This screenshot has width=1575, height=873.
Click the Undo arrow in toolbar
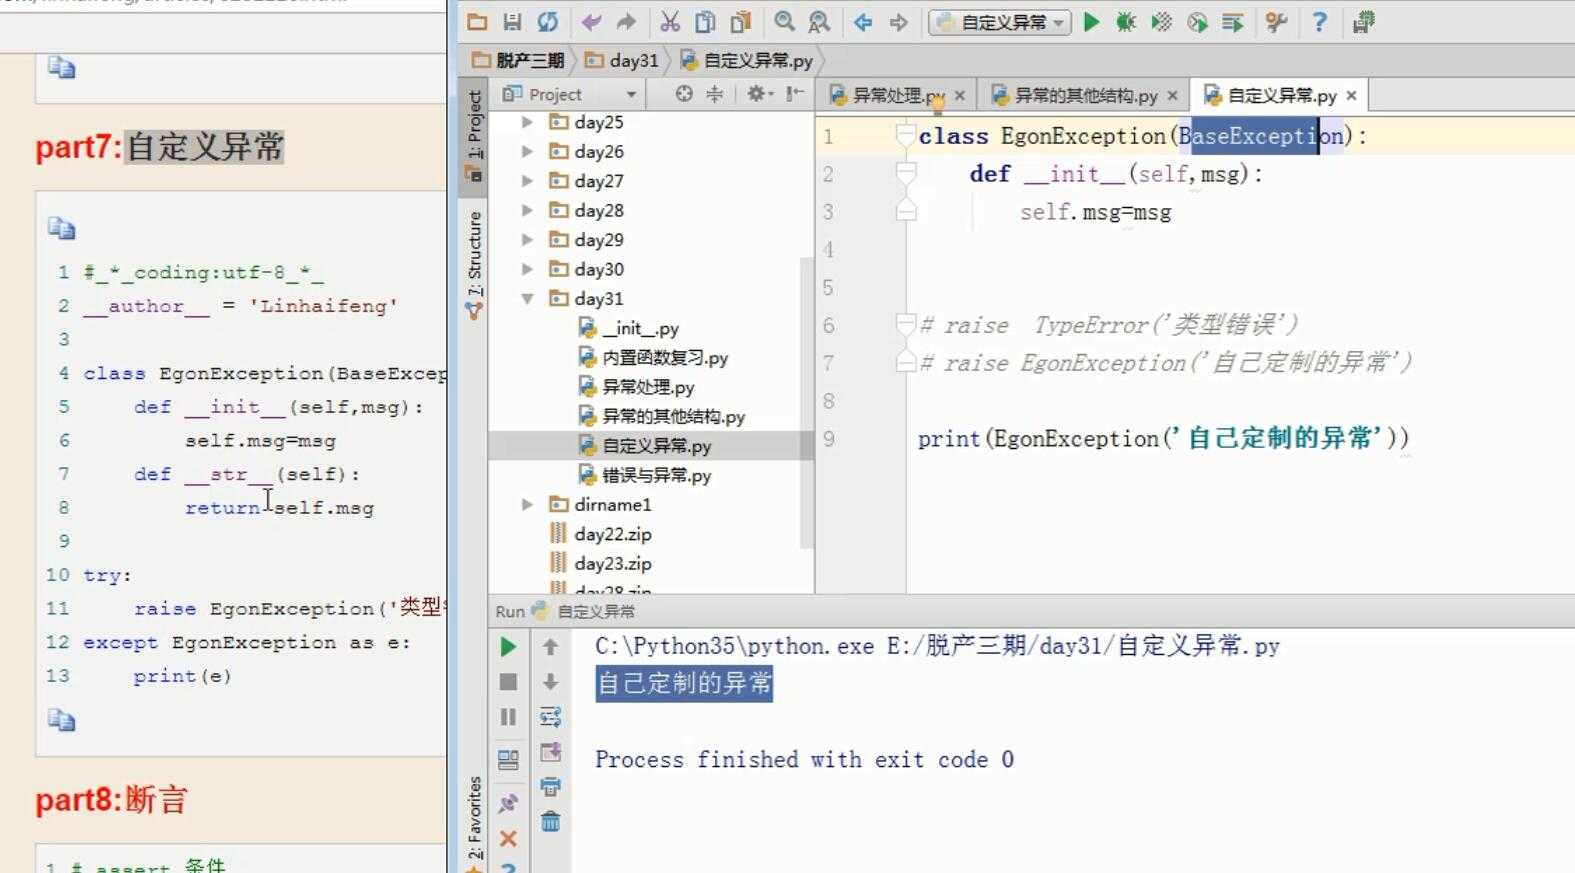[x=591, y=21]
